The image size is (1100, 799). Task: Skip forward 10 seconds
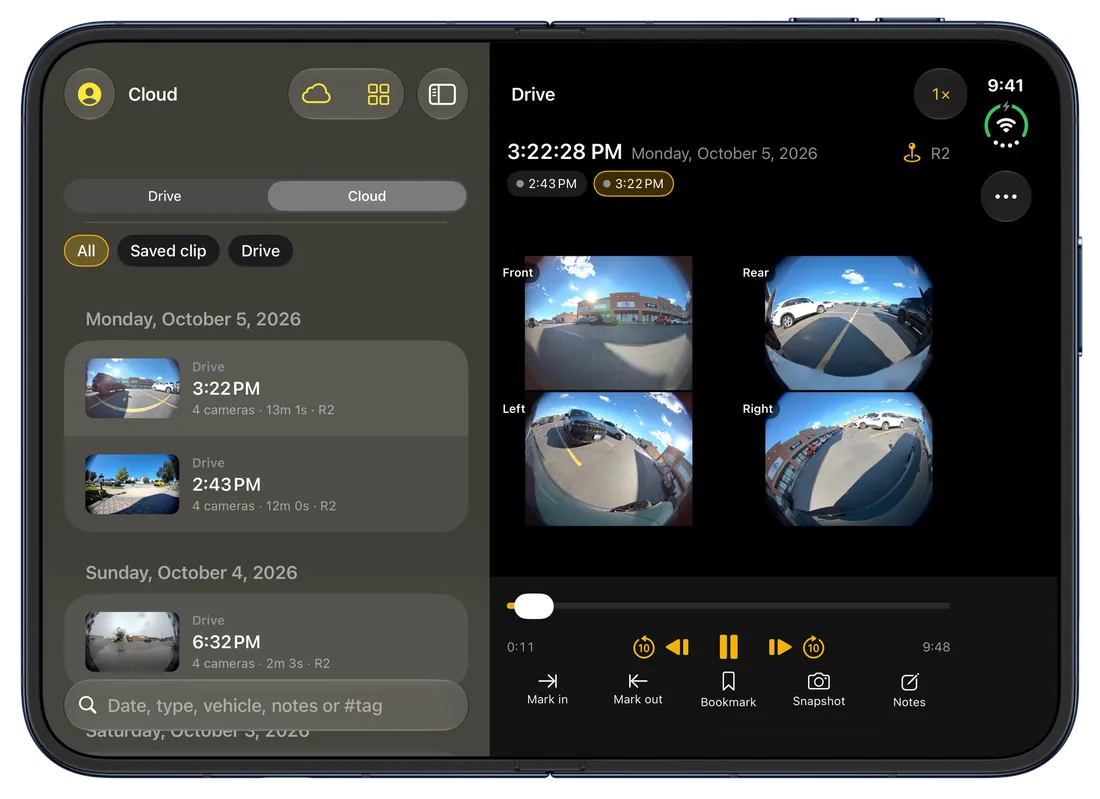(x=813, y=647)
